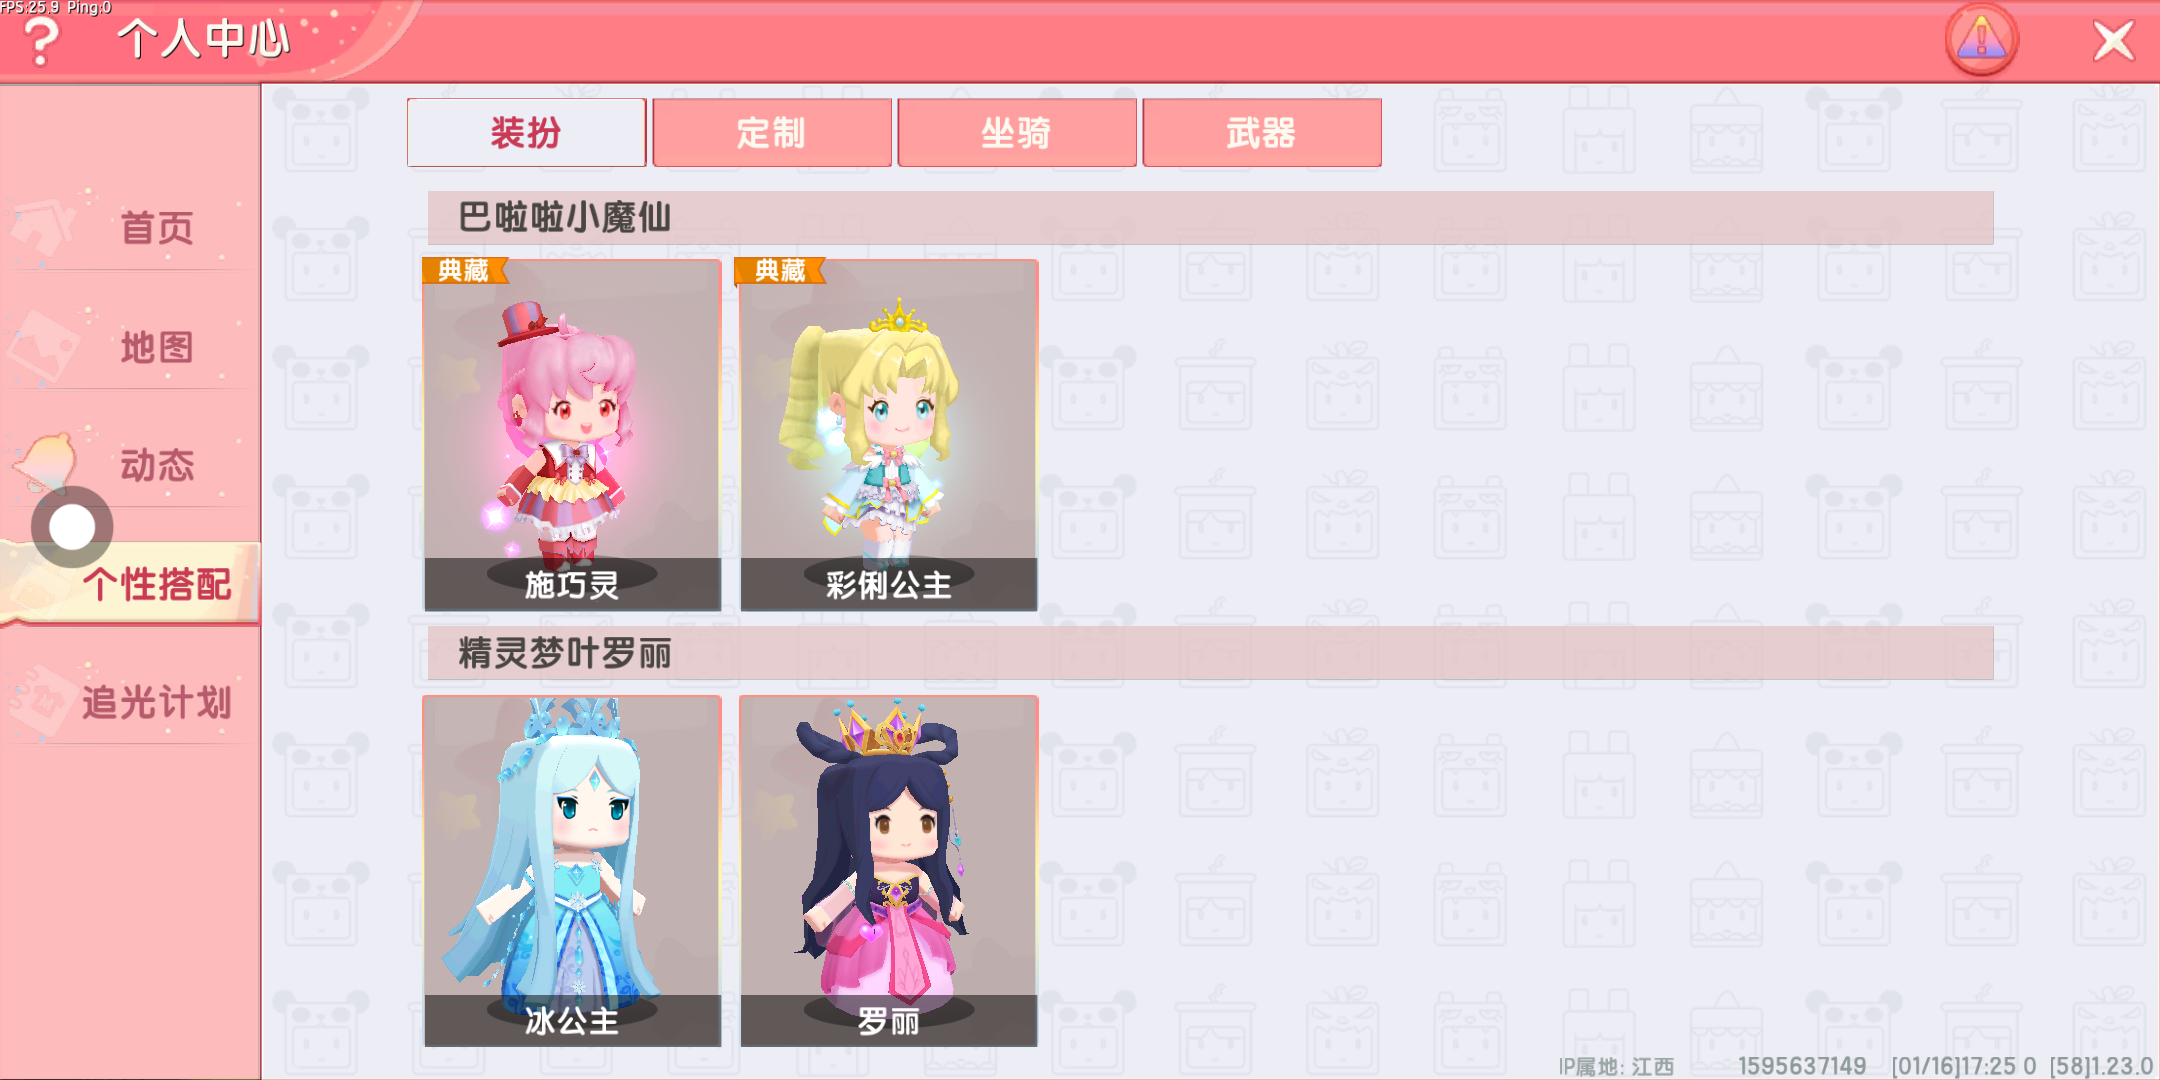Choose the 施巧灵 pink-haired skin card
The image size is (2160, 1080).
[x=572, y=435]
